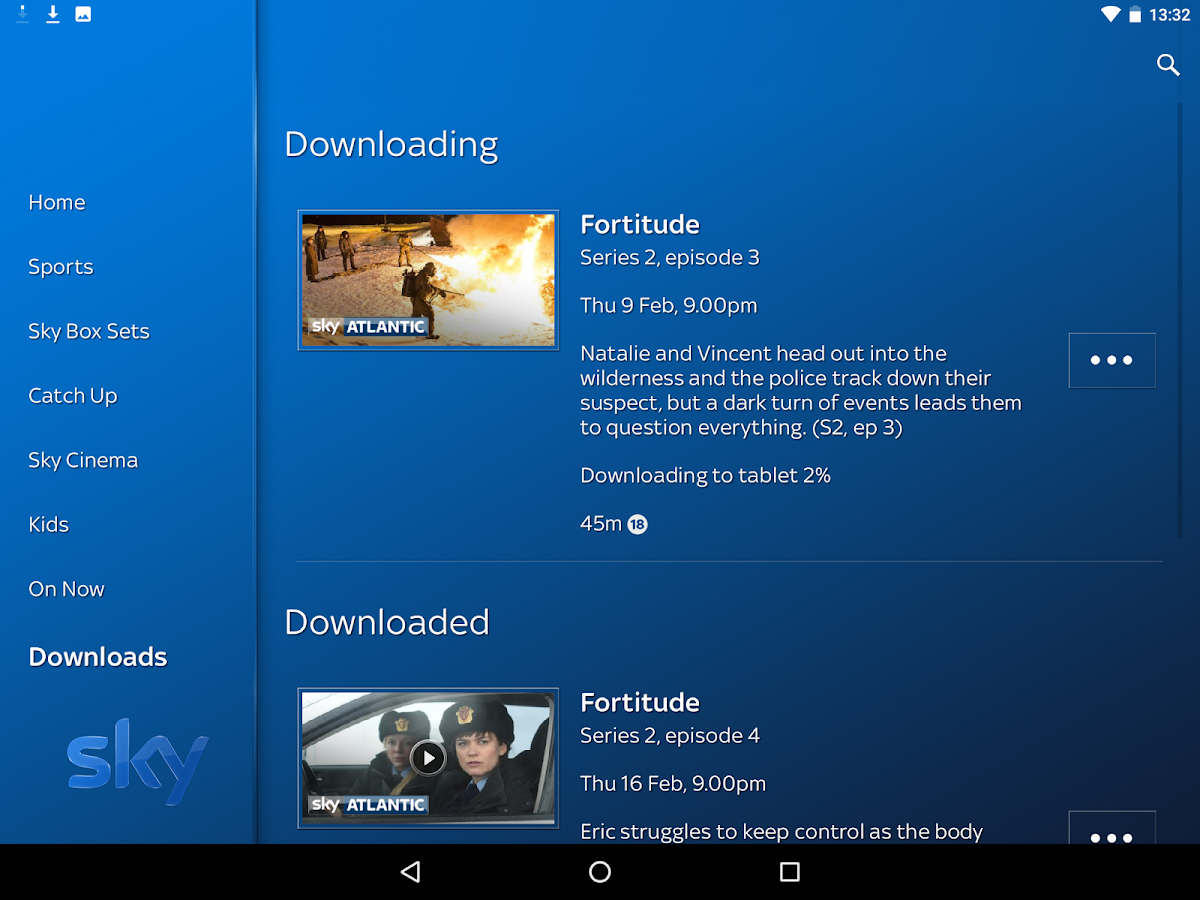Click Sky Atlantic logo on episode 4 thumbnail
Viewport: 1200px width, 900px height.
(368, 805)
